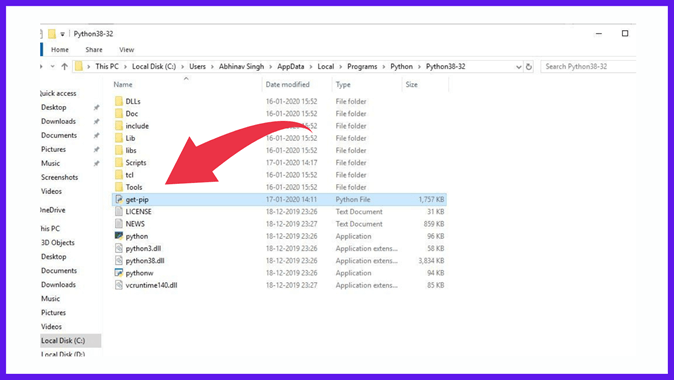674x380 pixels.
Task: Sort by Size column header
Action: 411,85
